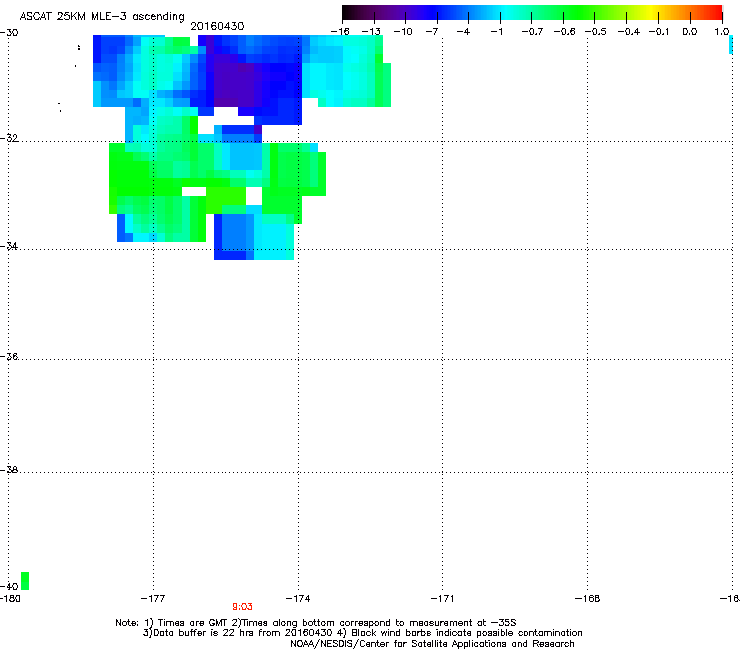Click the color scale label "-0.5"
Viewport: 740px width, 650px height.
click(x=596, y=32)
